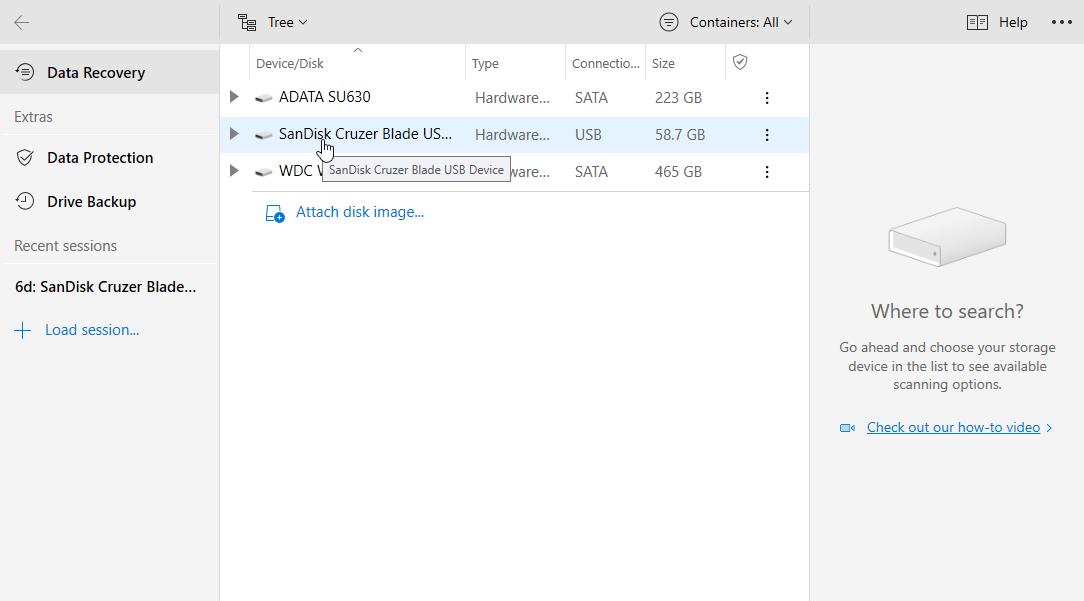The image size is (1084, 601).
Task: Open ADATA SU630 row options menu
Action: pos(767,98)
